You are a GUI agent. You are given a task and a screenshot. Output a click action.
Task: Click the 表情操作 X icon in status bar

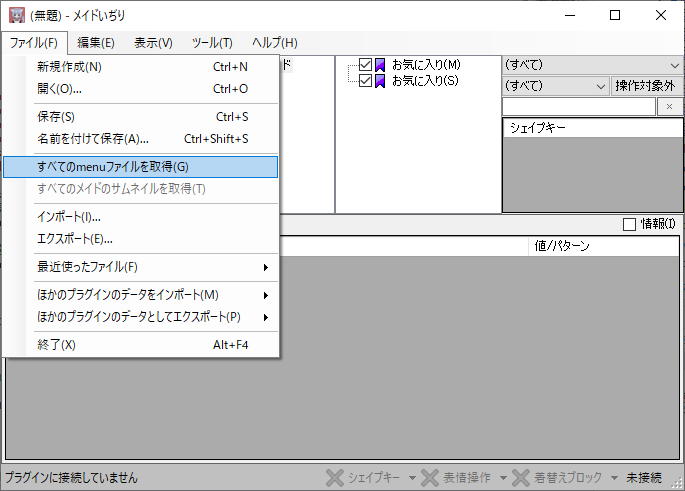[x=430, y=478]
